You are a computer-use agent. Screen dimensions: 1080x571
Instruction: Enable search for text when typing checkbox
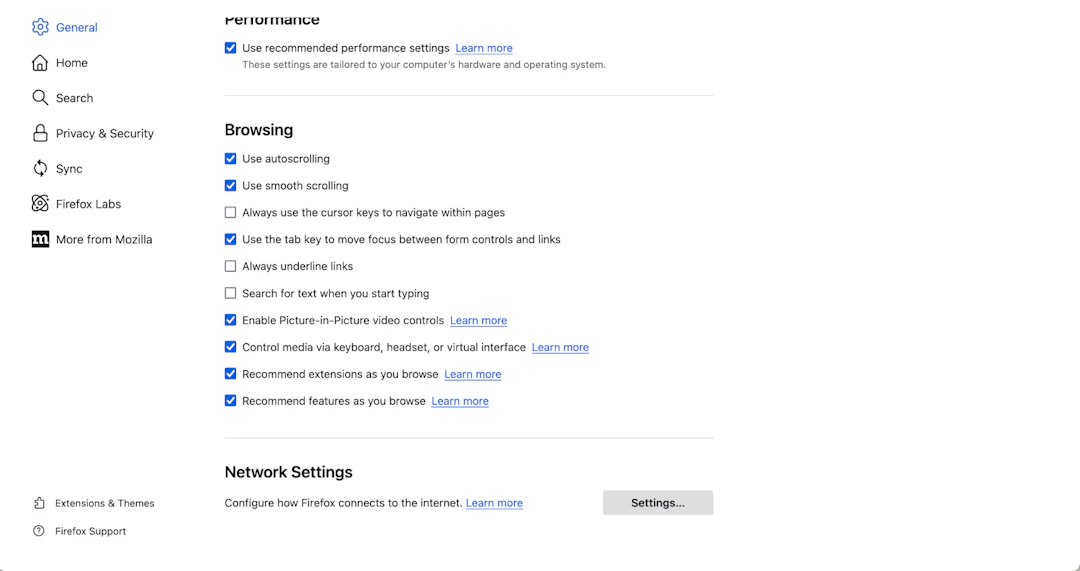[230, 293]
